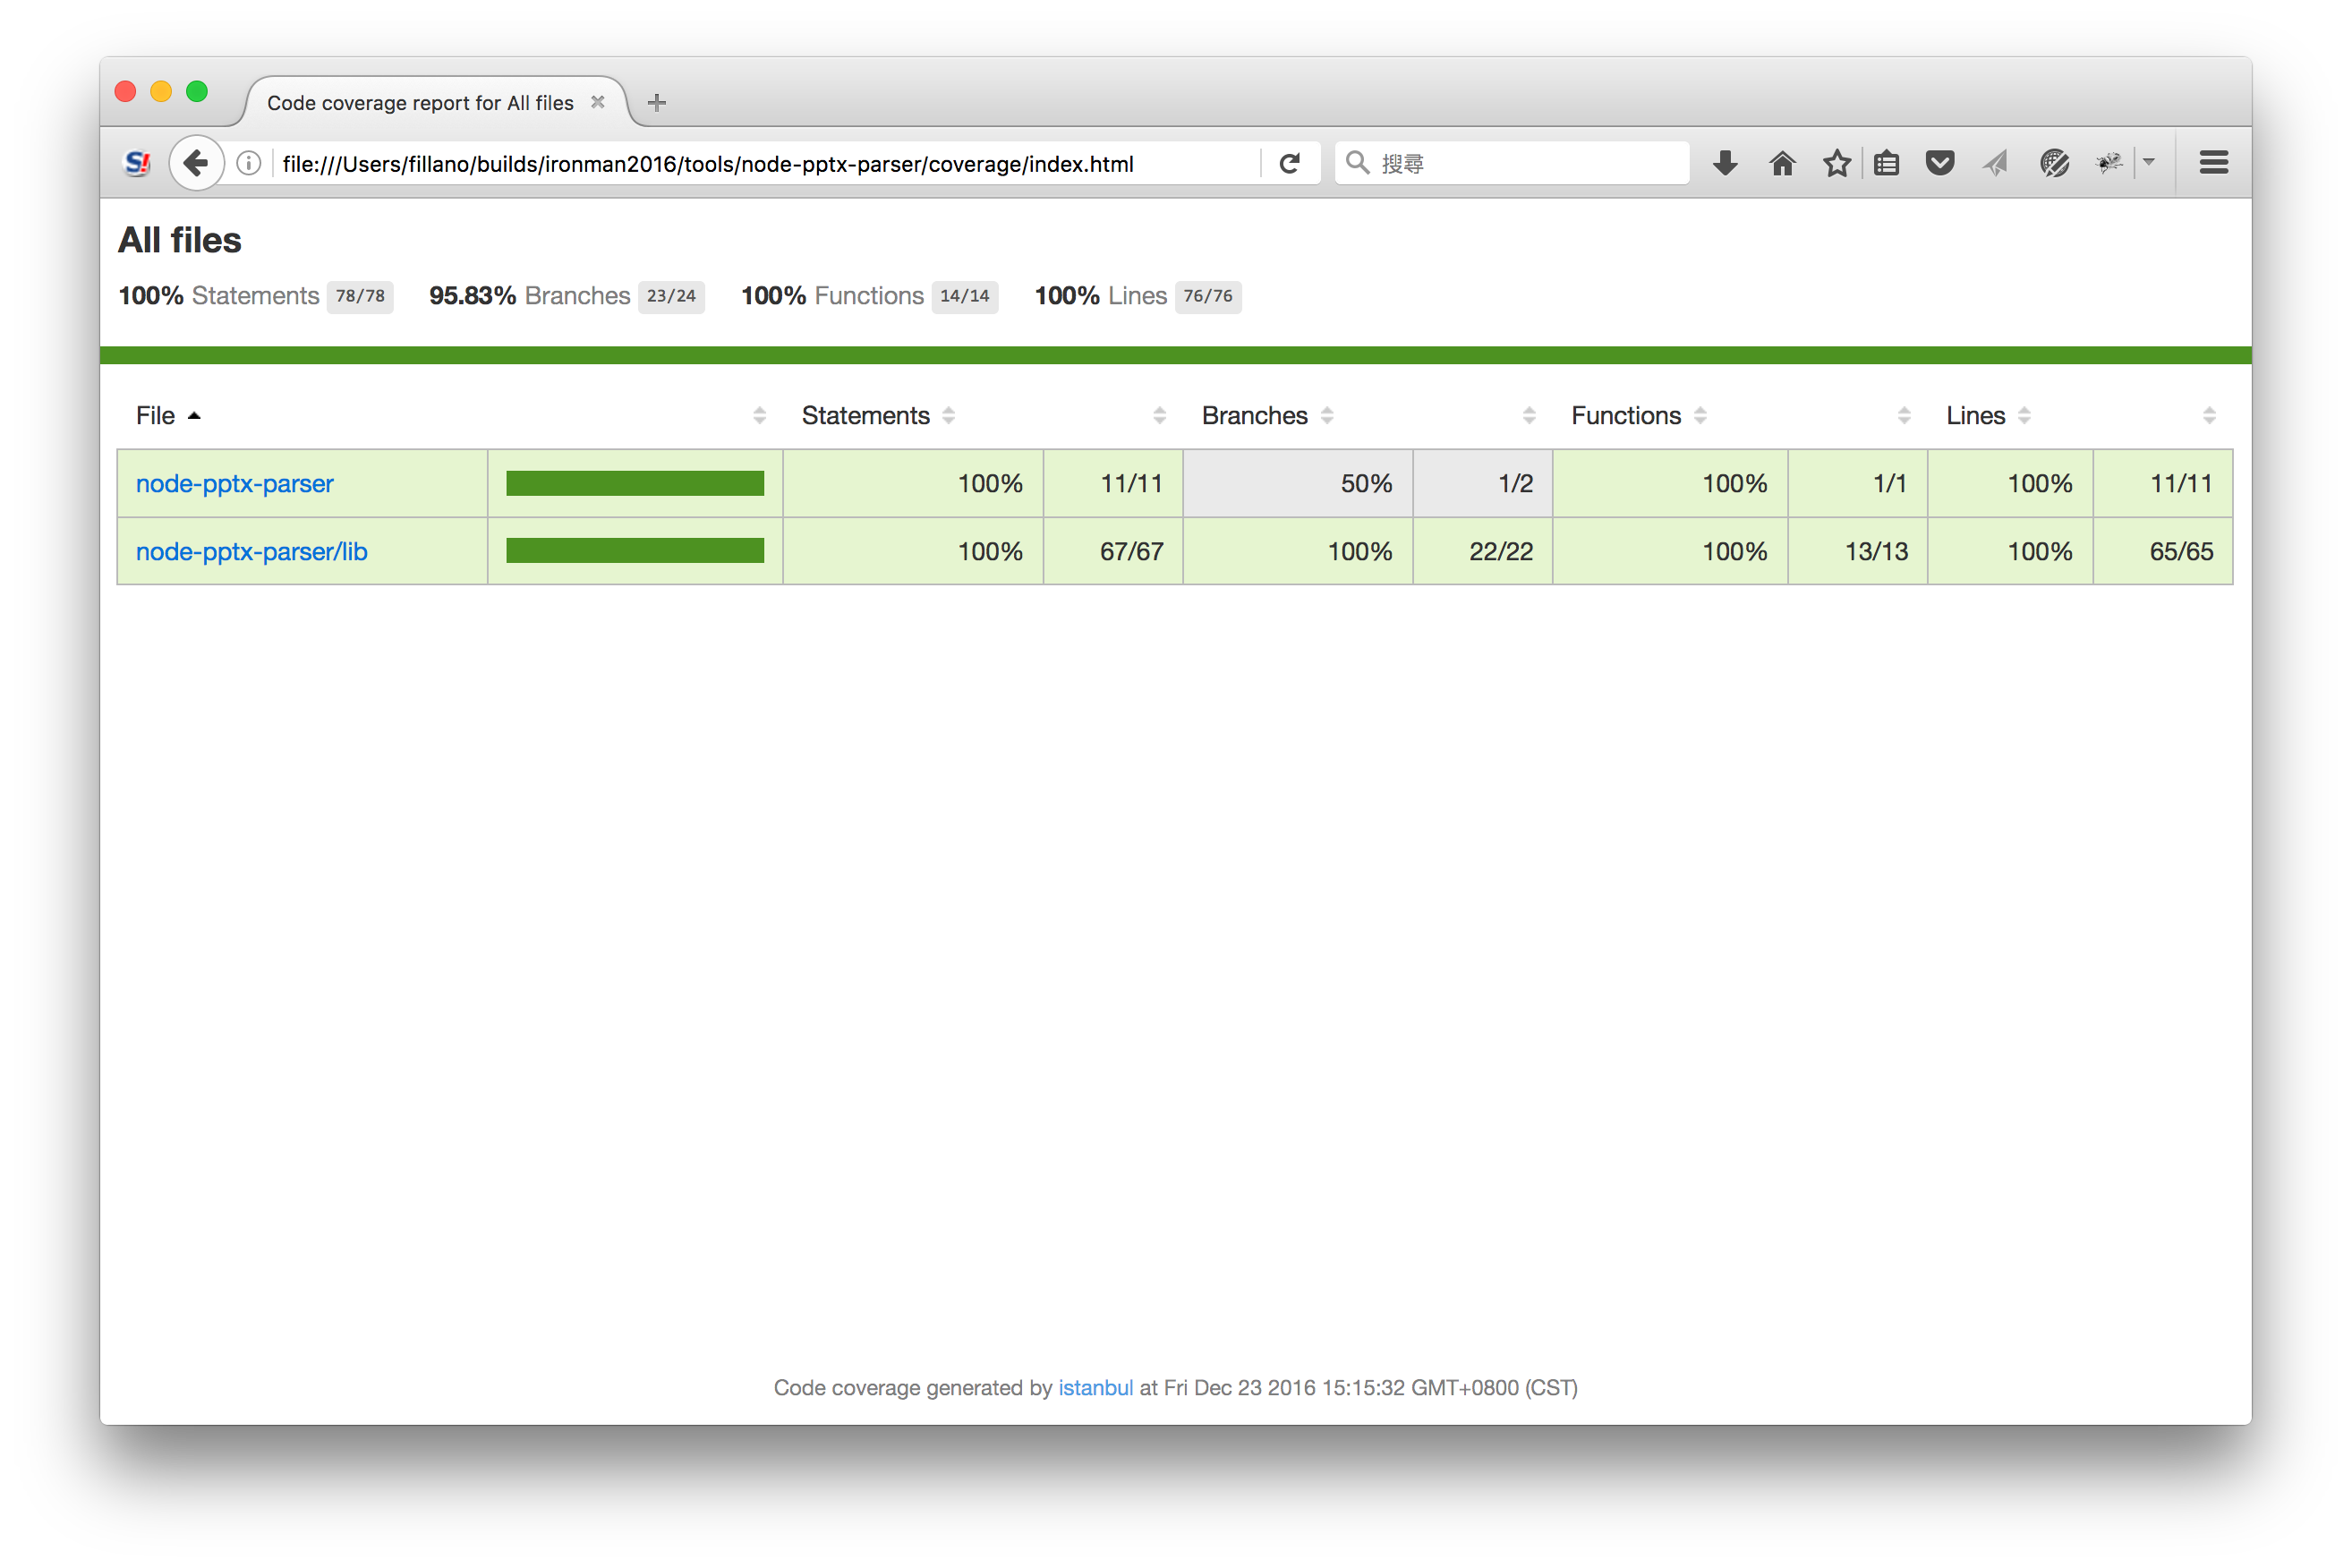The height and width of the screenshot is (1568, 2352).
Task: Click the All files heading
Action: coord(180,240)
